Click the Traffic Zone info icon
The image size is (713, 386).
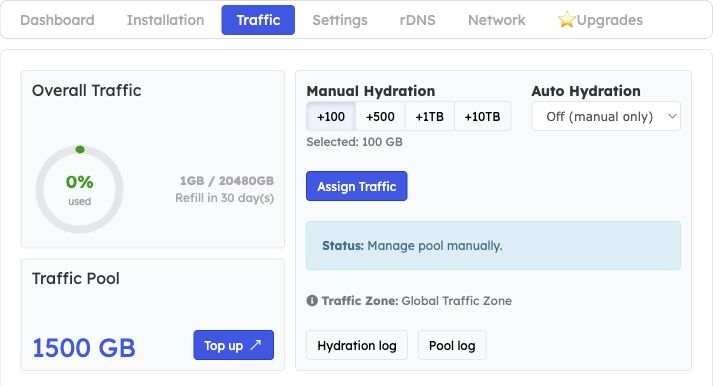tap(312, 301)
